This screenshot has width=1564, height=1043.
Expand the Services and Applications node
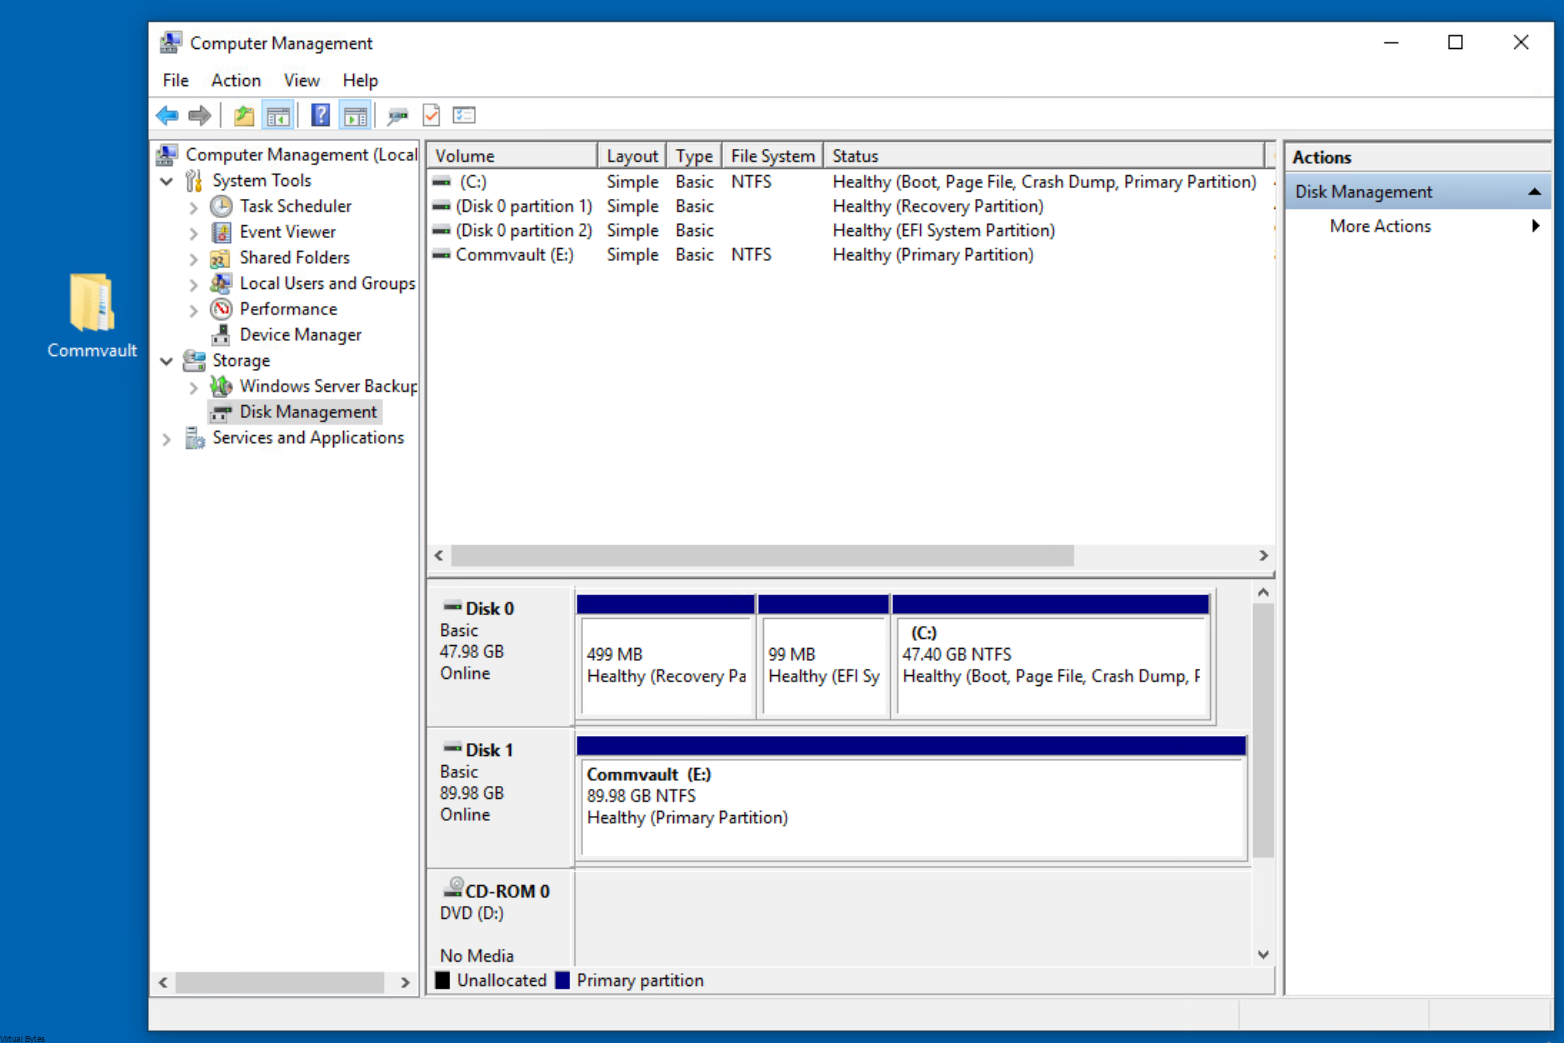pos(166,438)
